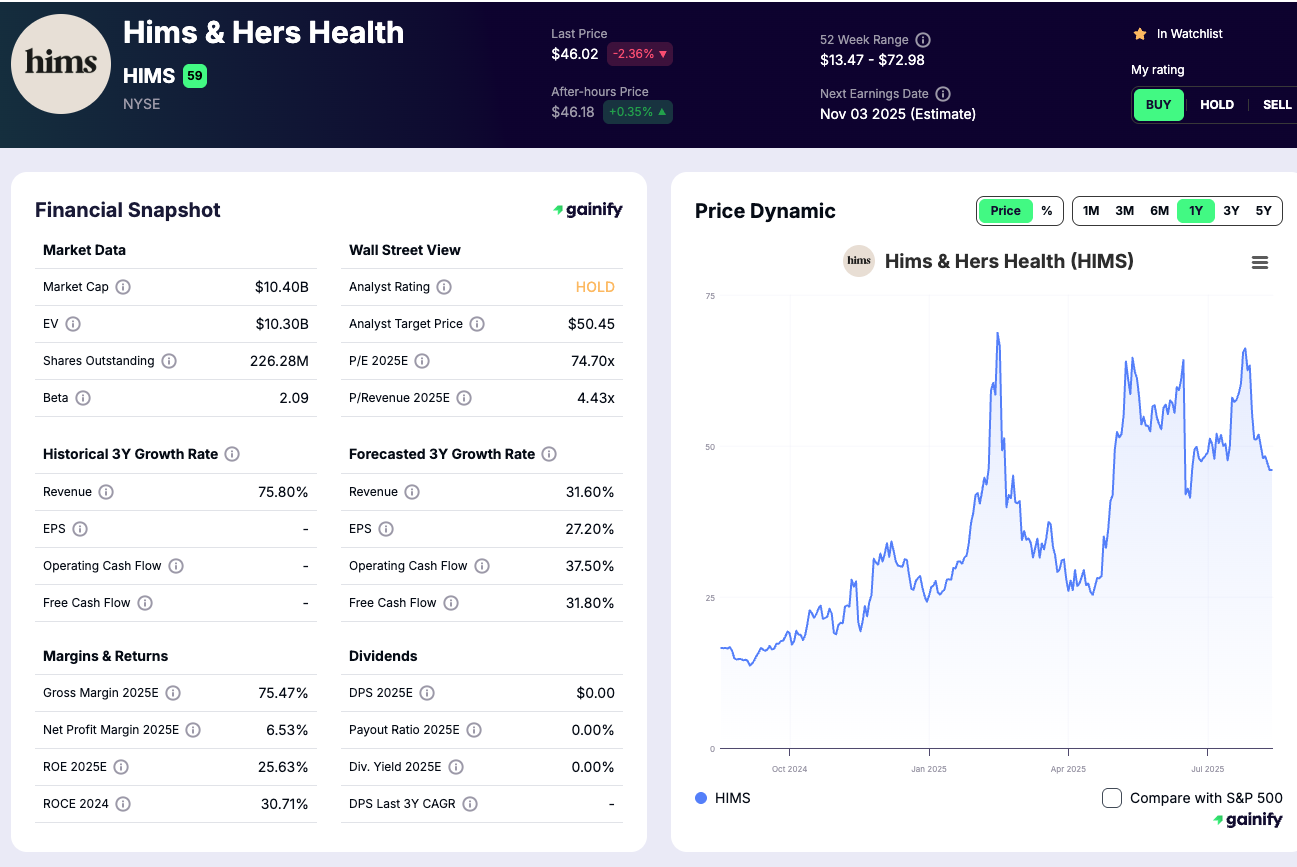Rate the stock as HOLD
This screenshot has width=1297, height=867.
[x=1217, y=105]
